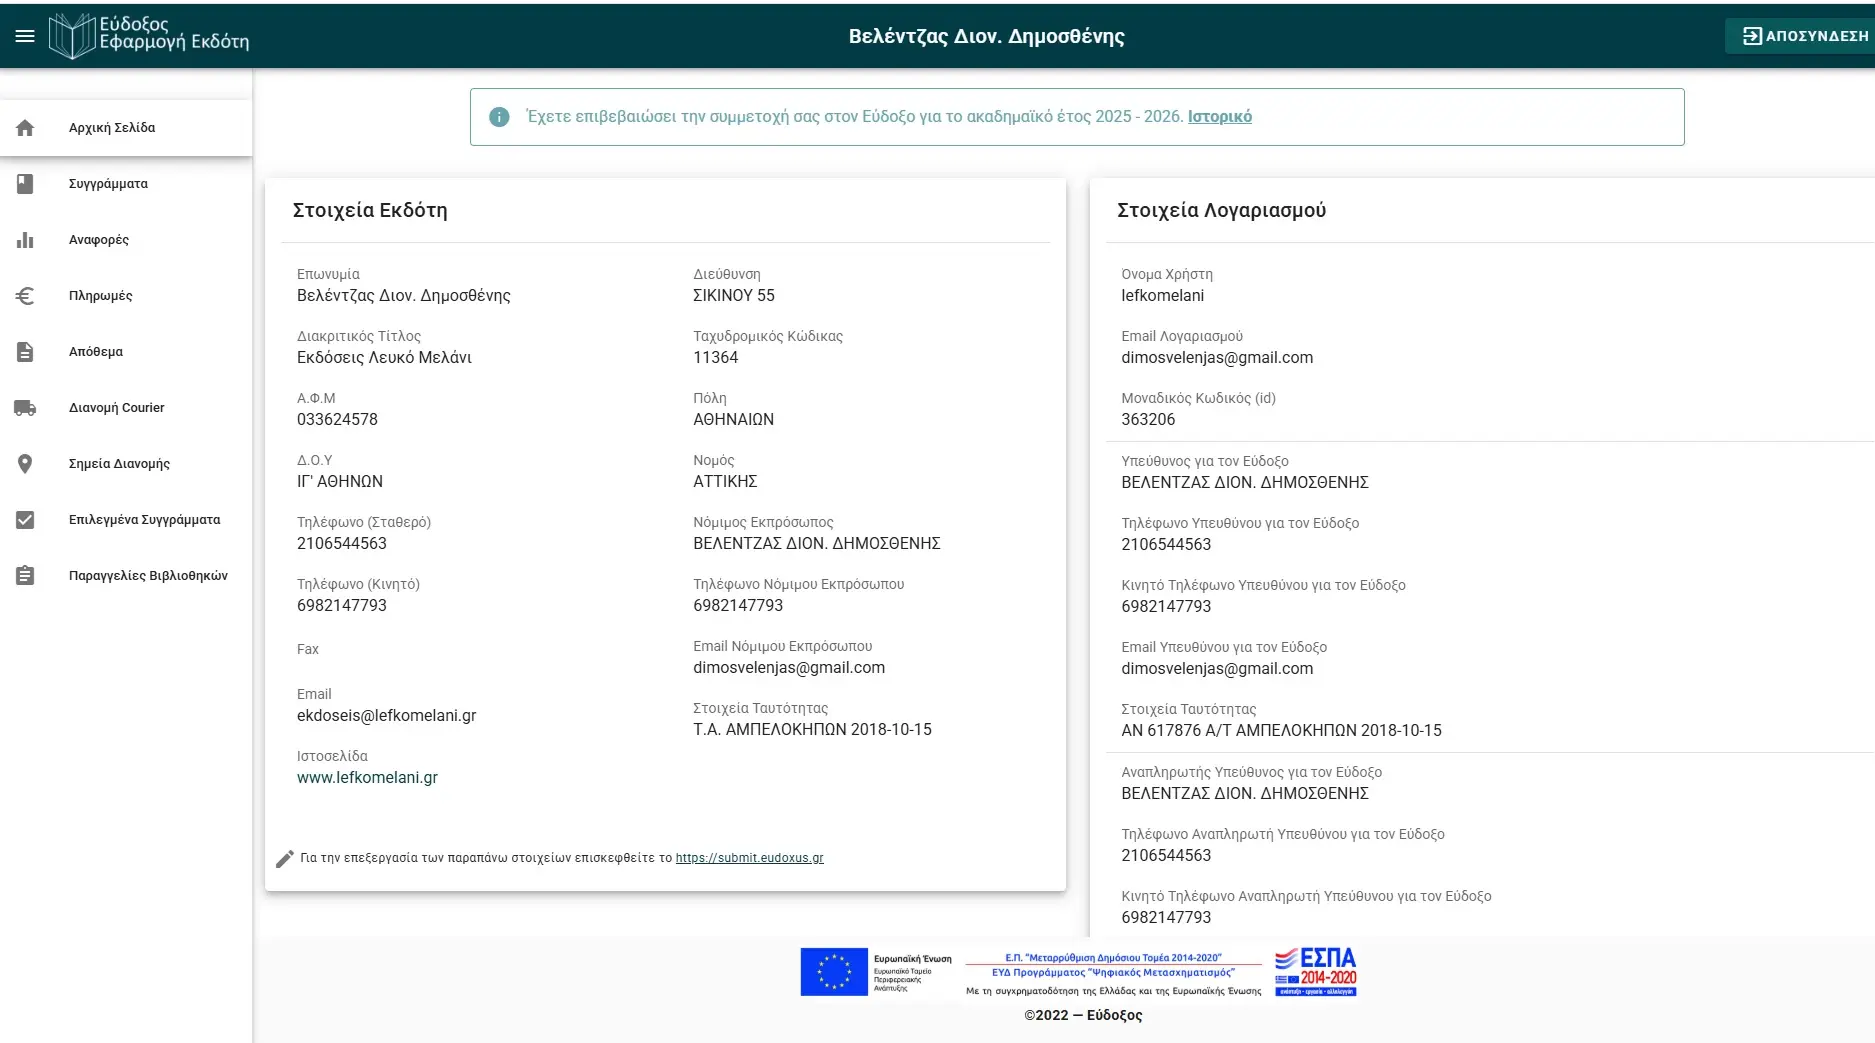
Task: Click the clipboard icon for Παραγγελίες Βιβλιοθηκών
Action: [x=25, y=576]
